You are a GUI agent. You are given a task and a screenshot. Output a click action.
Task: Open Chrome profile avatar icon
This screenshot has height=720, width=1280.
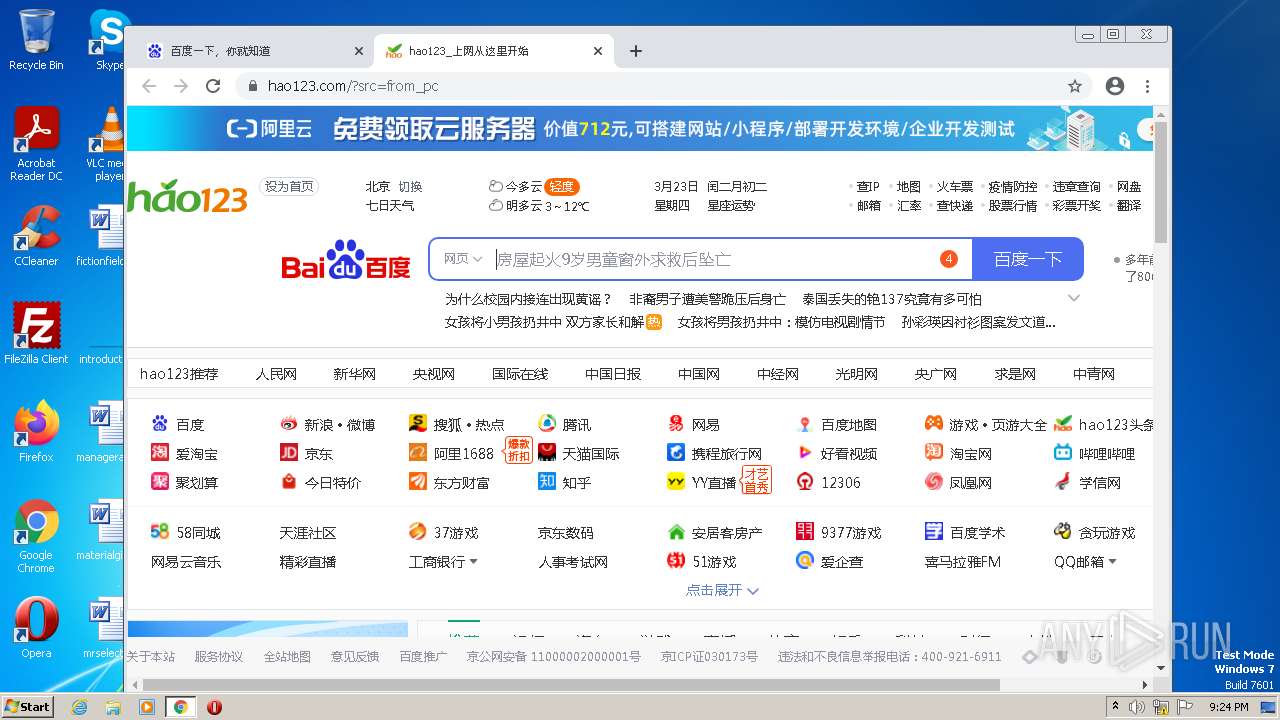tap(1115, 86)
